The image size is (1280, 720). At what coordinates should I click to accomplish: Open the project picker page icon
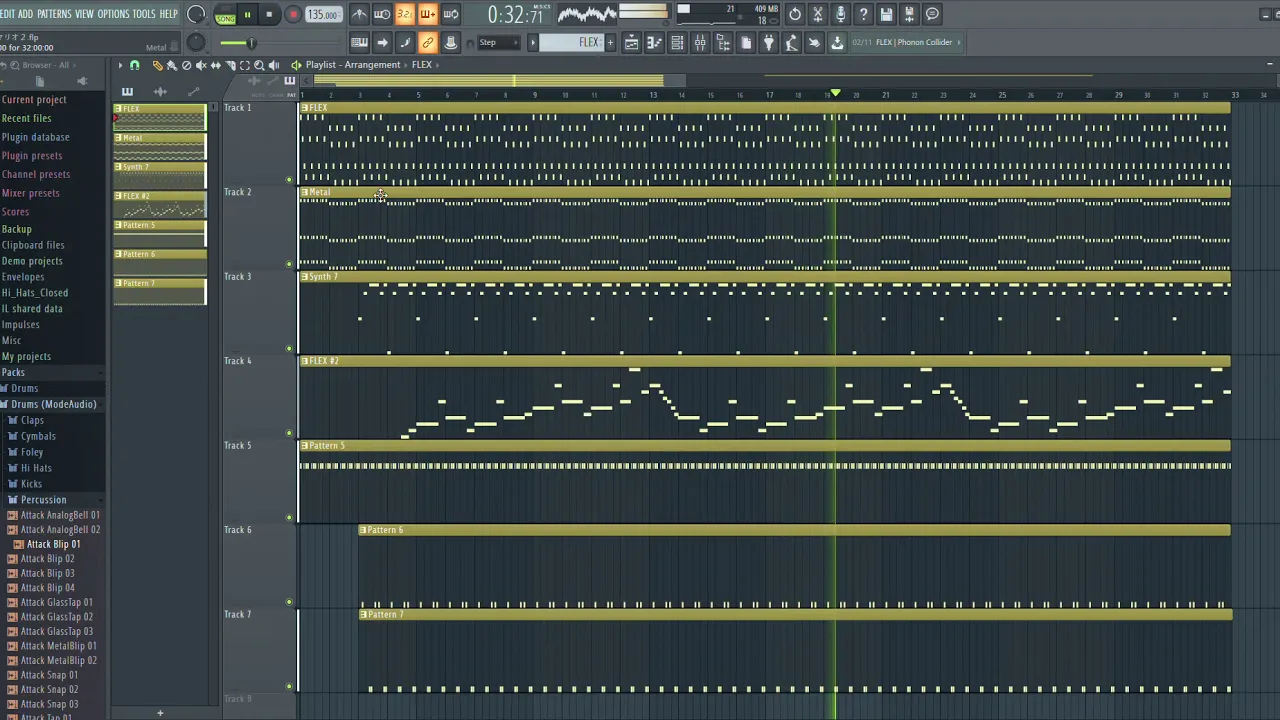(x=746, y=42)
